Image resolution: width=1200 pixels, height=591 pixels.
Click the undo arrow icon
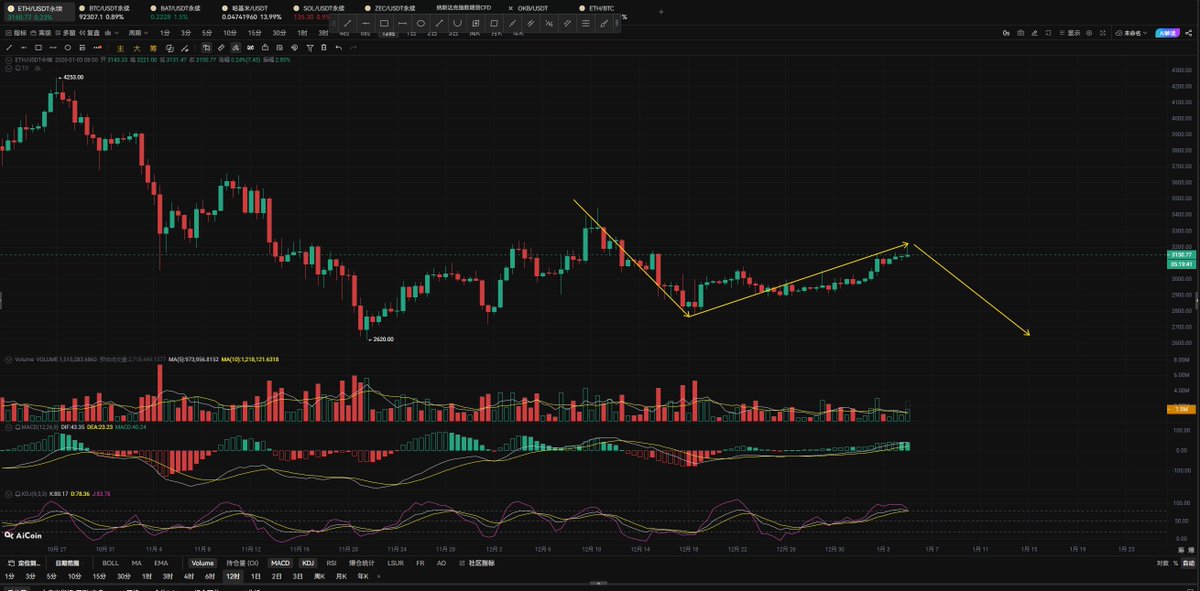(339, 48)
